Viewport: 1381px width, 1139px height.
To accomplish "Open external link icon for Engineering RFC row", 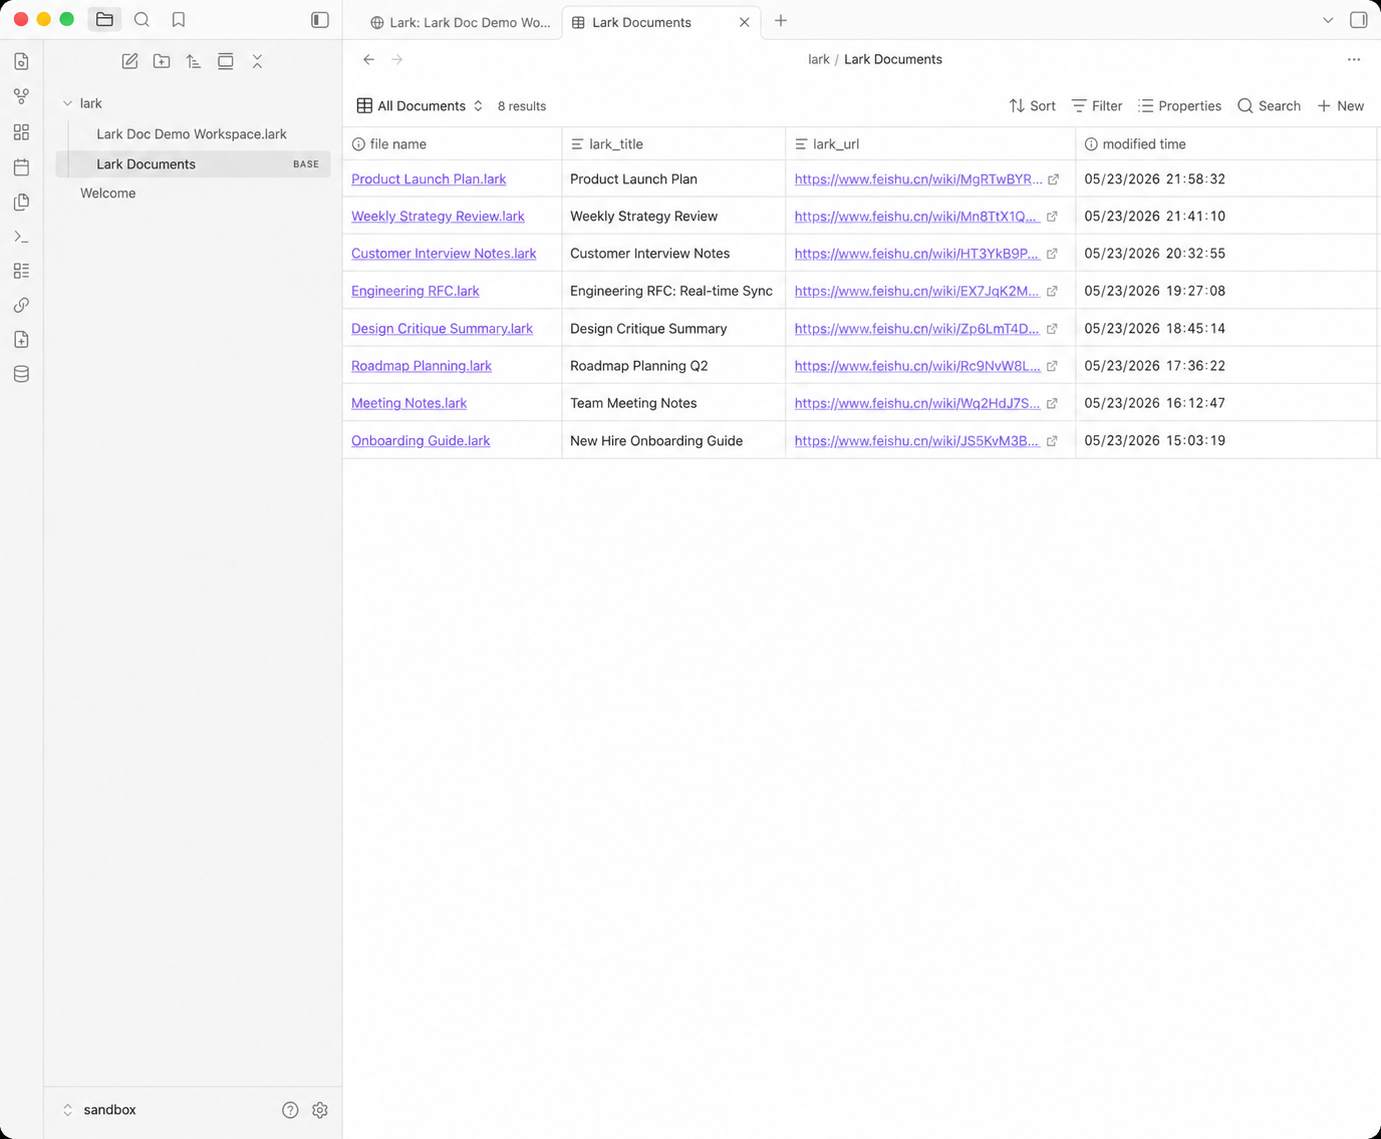I will tap(1052, 292).
